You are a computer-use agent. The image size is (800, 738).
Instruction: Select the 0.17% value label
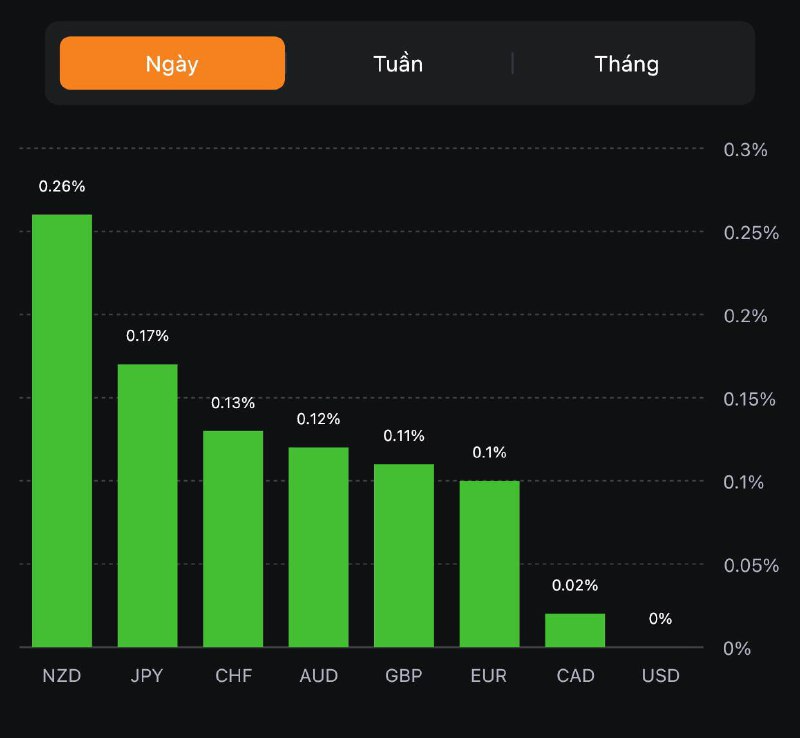point(148,336)
